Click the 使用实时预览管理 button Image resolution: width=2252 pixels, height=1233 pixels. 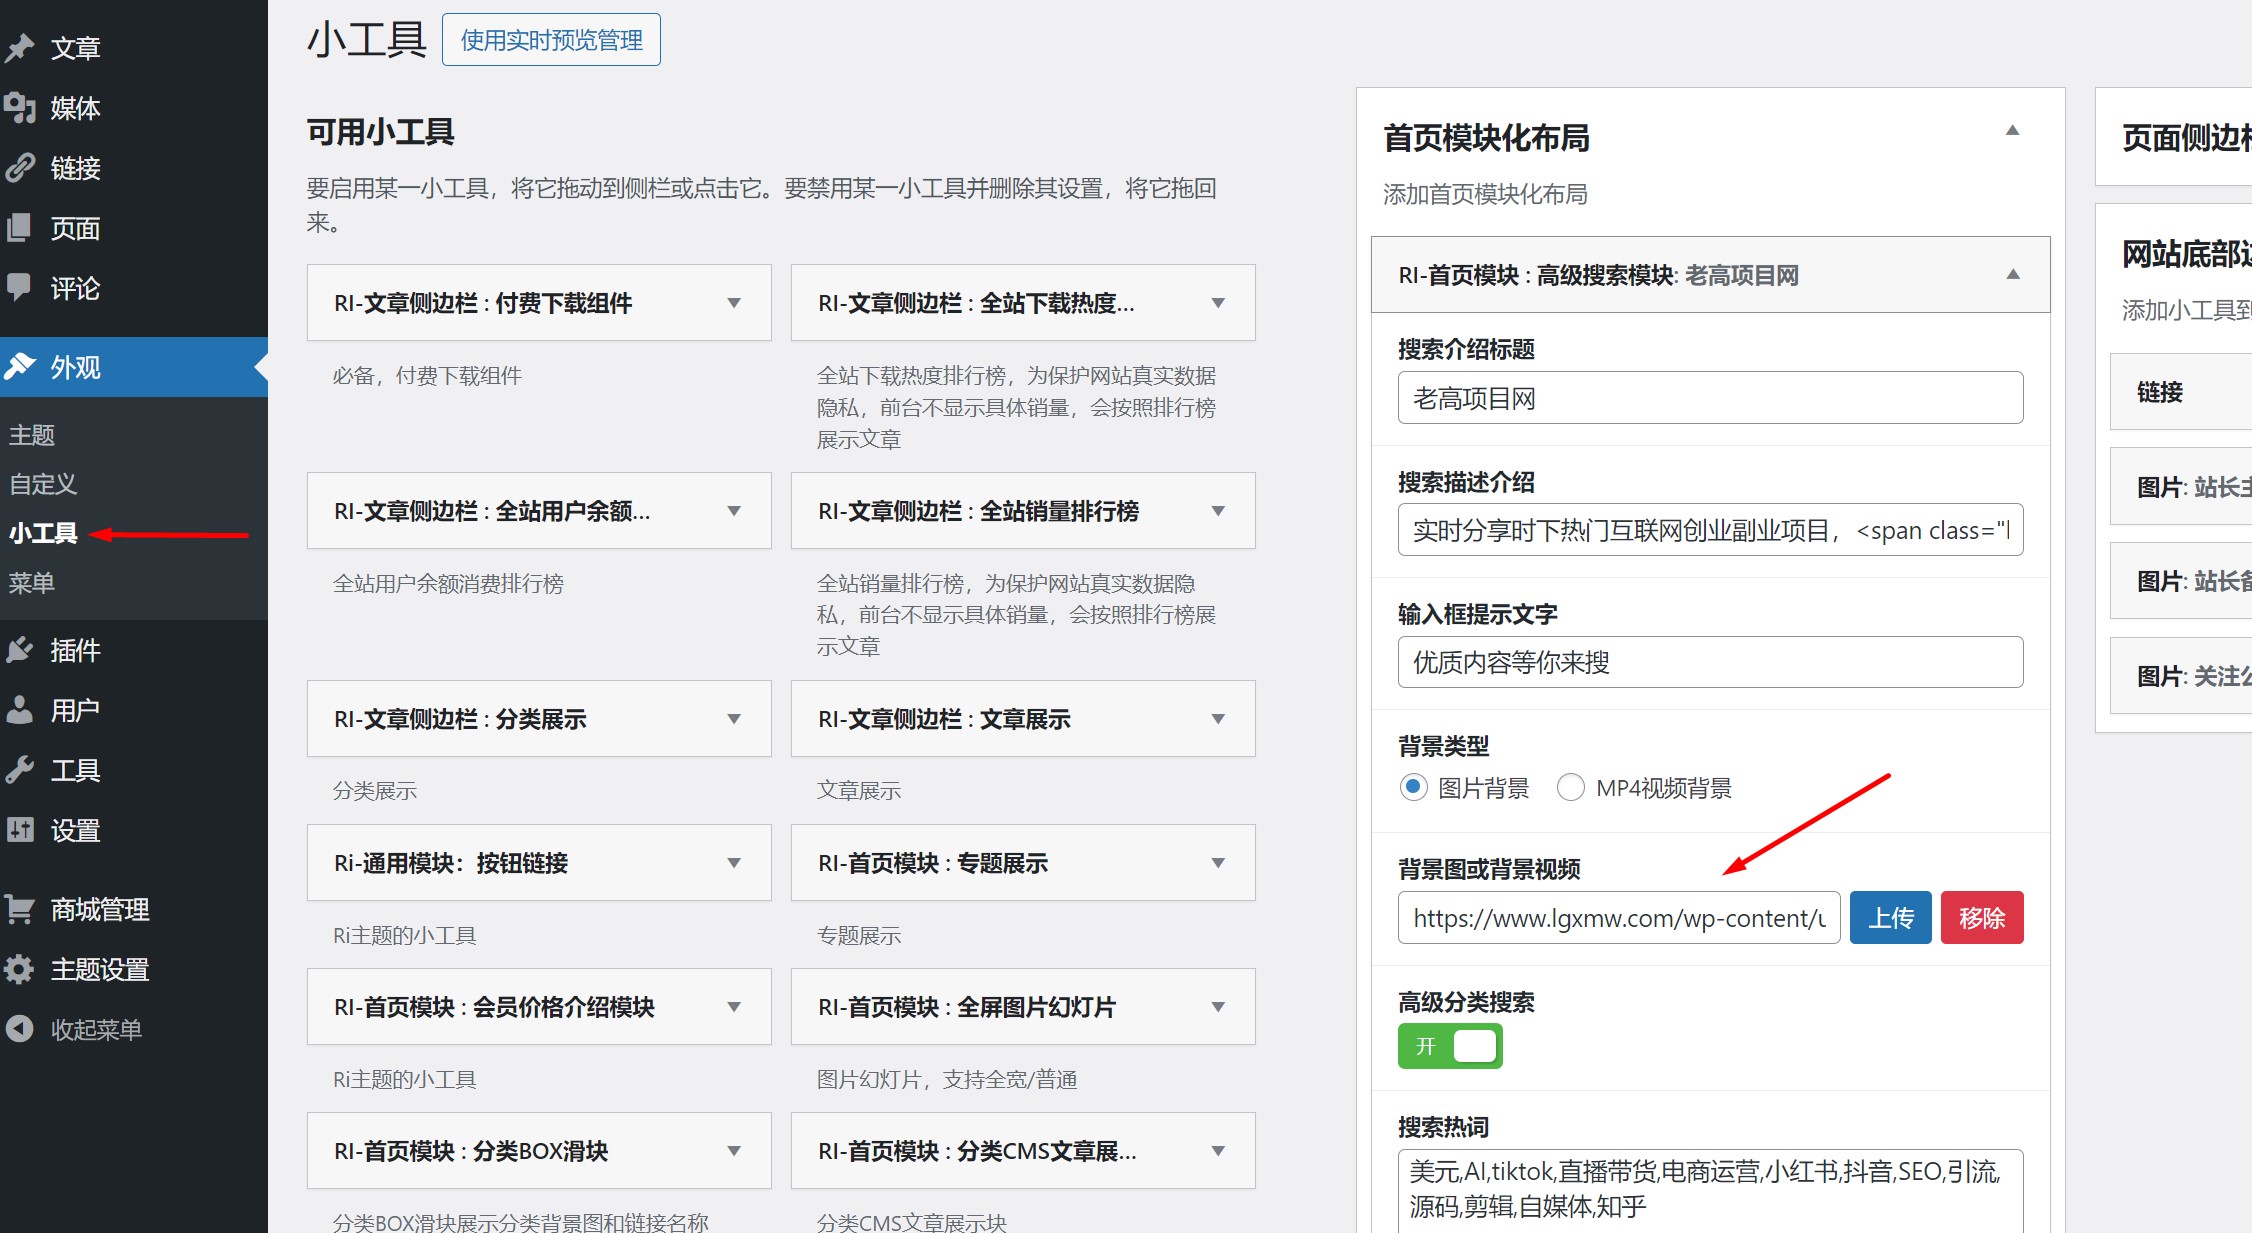[551, 40]
